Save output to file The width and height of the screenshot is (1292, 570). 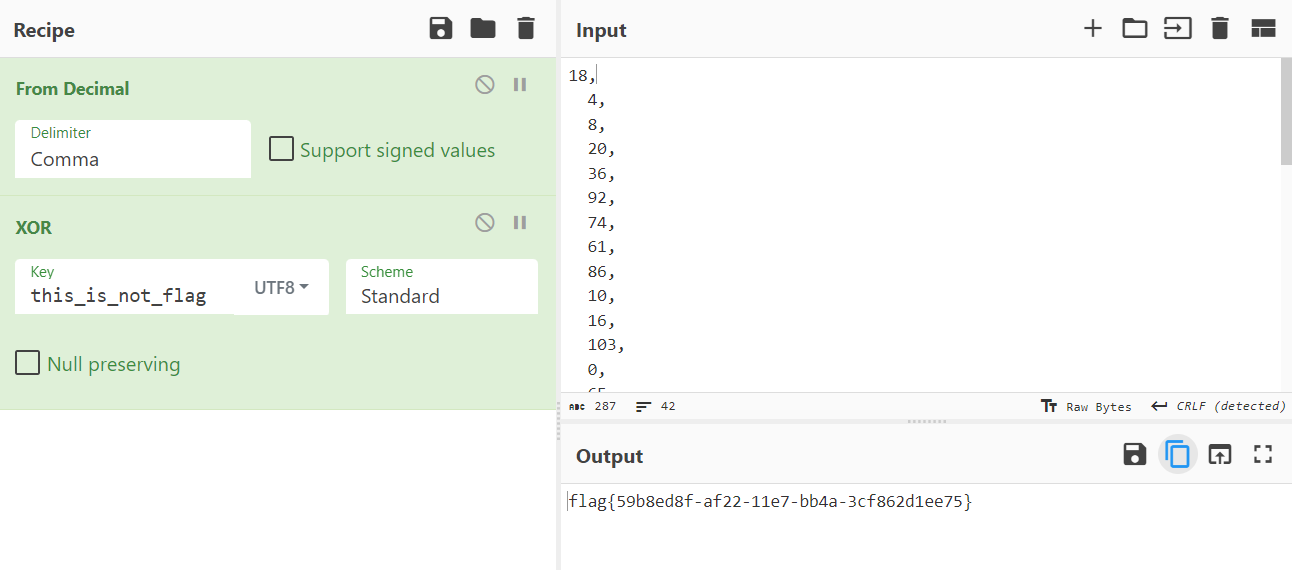pyautogui.click(x=1134, y=455)
